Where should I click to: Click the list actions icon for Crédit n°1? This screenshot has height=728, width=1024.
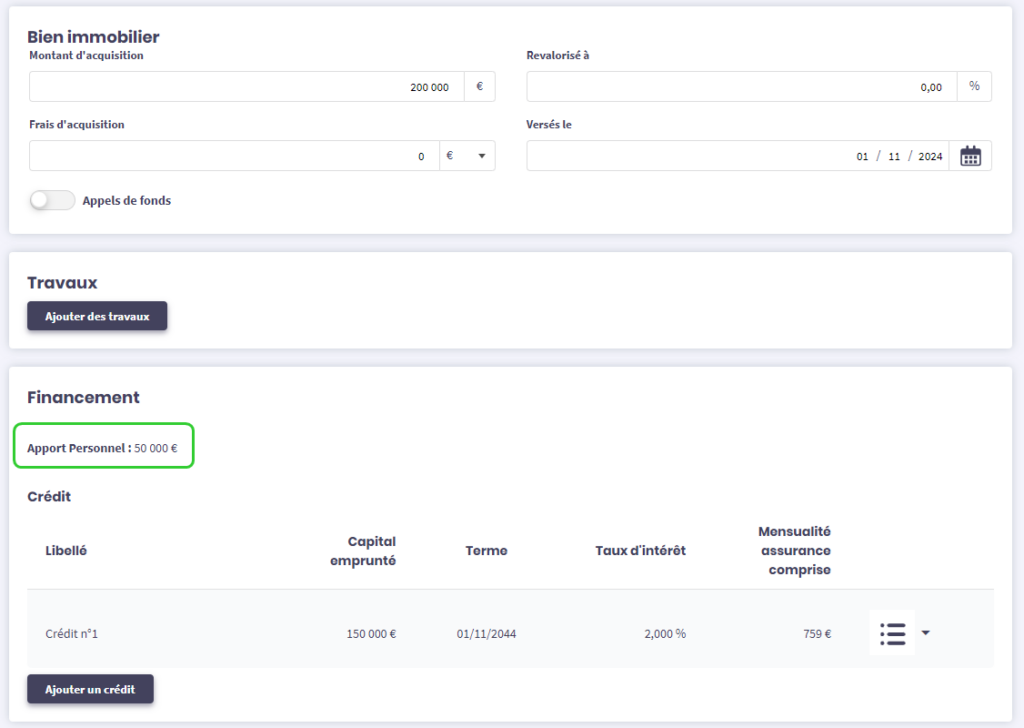[x=892, y=633]
